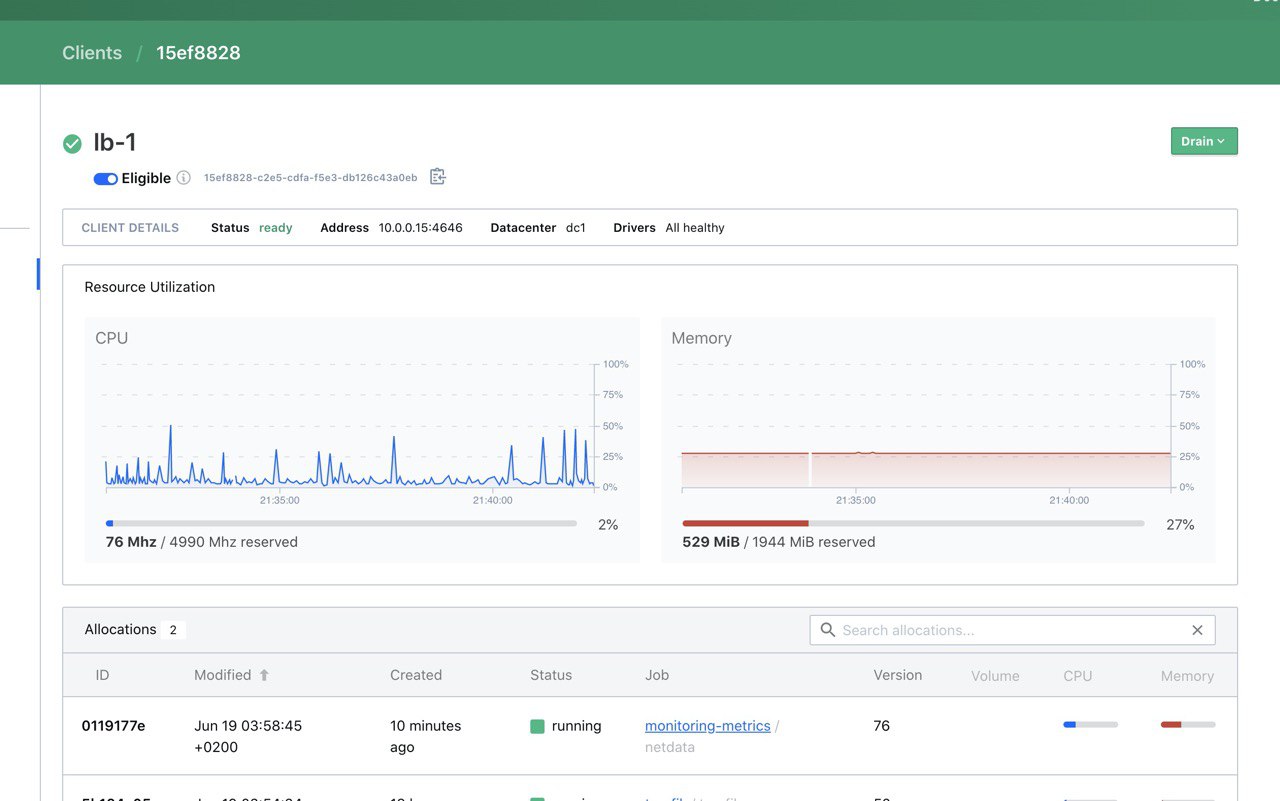Click the 21:40:00 label on the Memory chart
1280x801 pixels.
point(1069,500)
